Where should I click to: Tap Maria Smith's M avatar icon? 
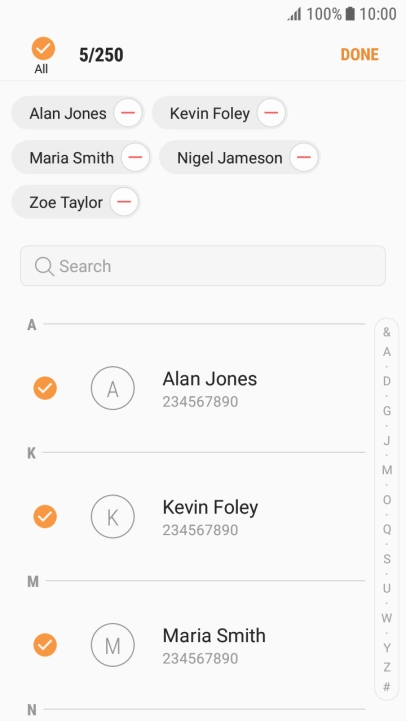tap(113, 645)
